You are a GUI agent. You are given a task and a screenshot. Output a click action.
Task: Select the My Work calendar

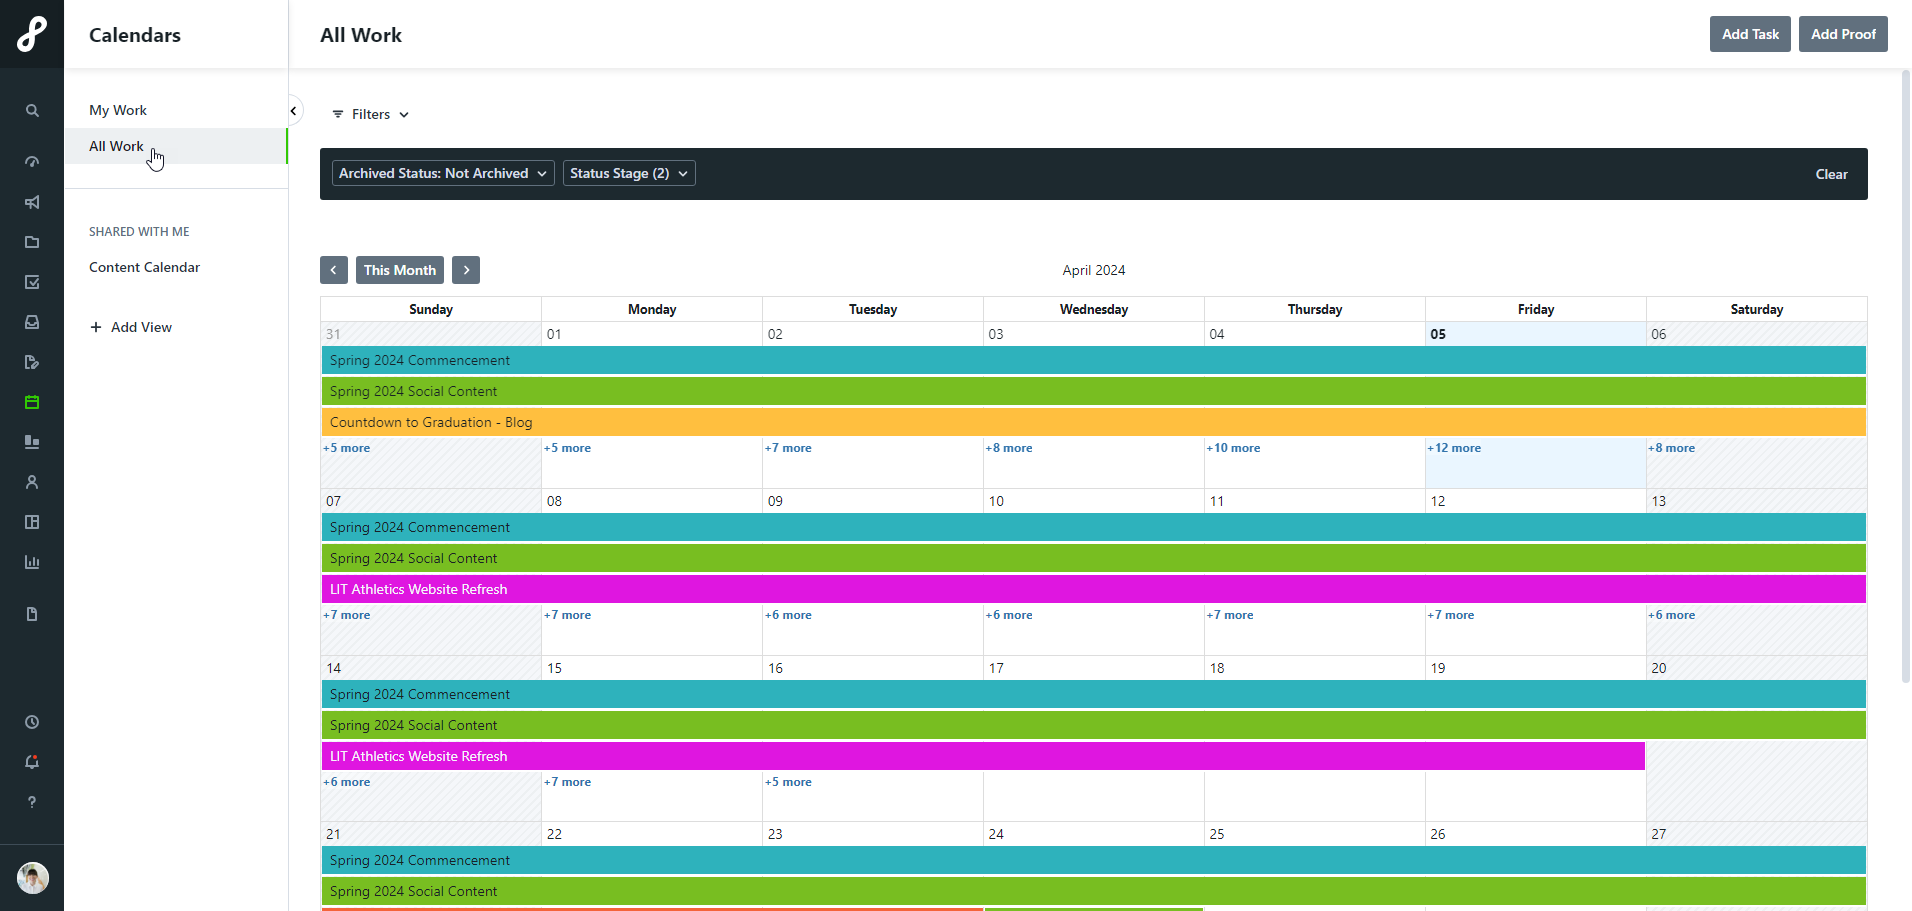point(118,110)
